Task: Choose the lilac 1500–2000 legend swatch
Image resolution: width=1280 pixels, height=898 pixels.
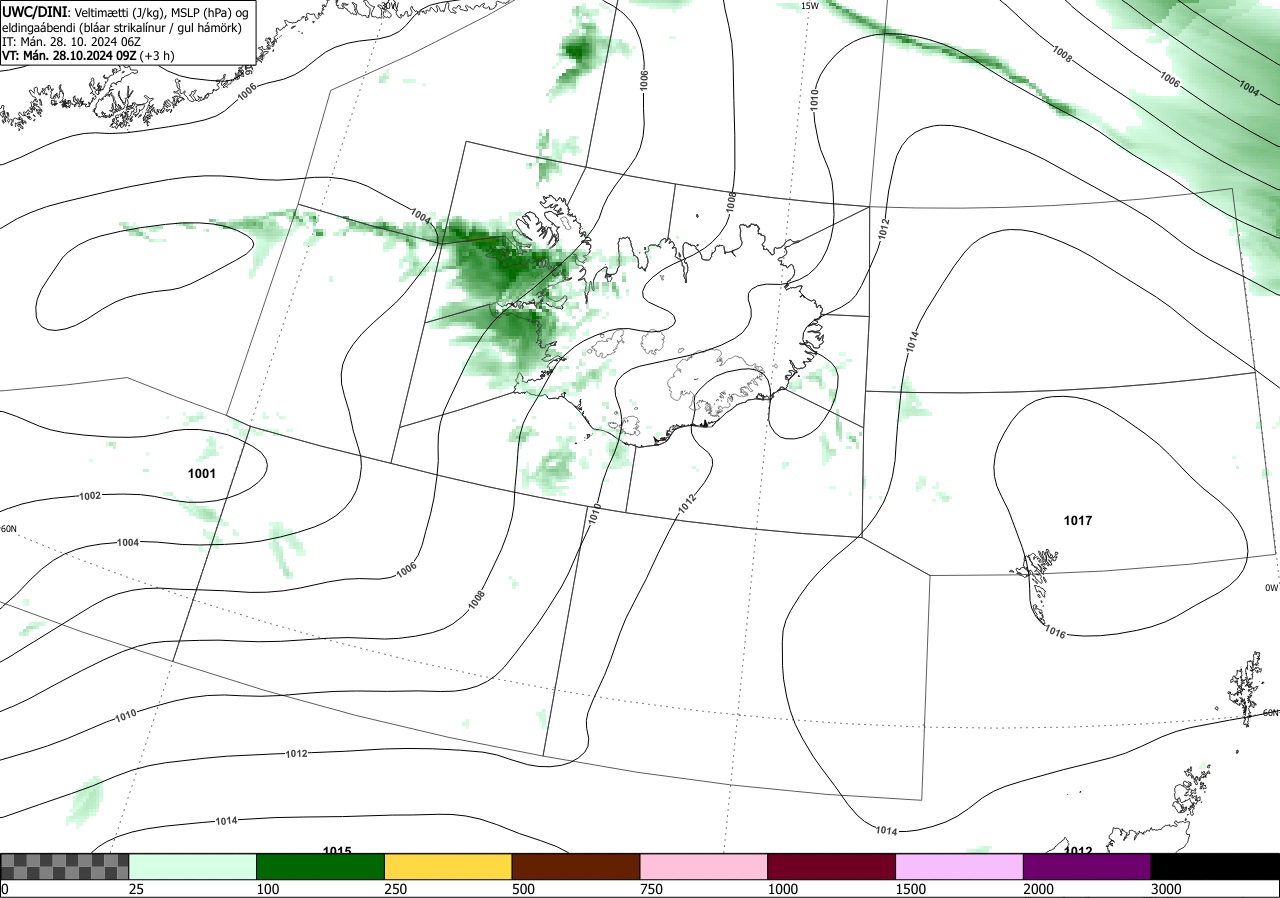Action: [960, 866]
